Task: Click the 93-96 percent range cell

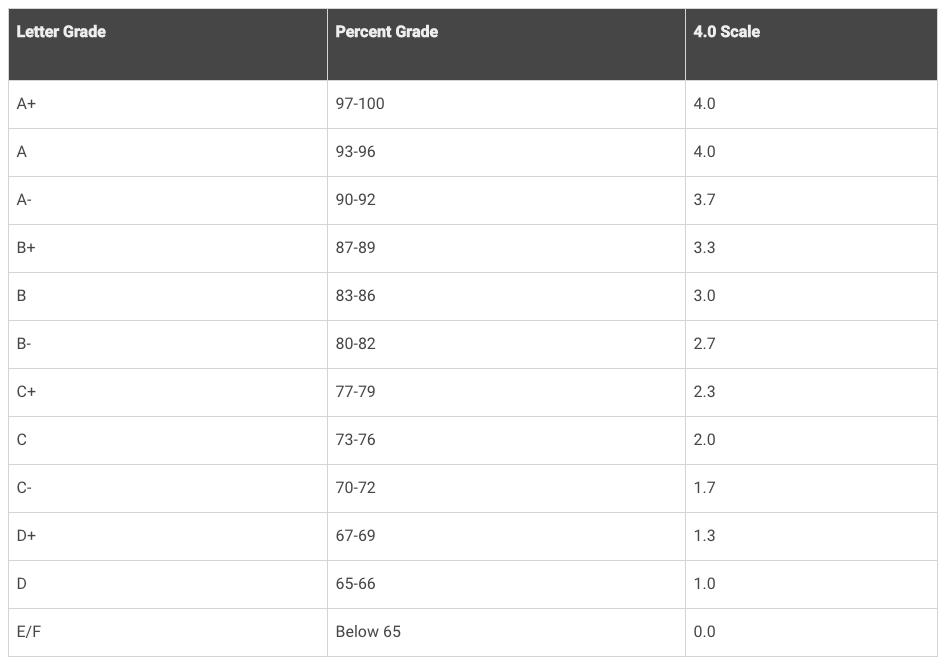Action: coord(356,152)
